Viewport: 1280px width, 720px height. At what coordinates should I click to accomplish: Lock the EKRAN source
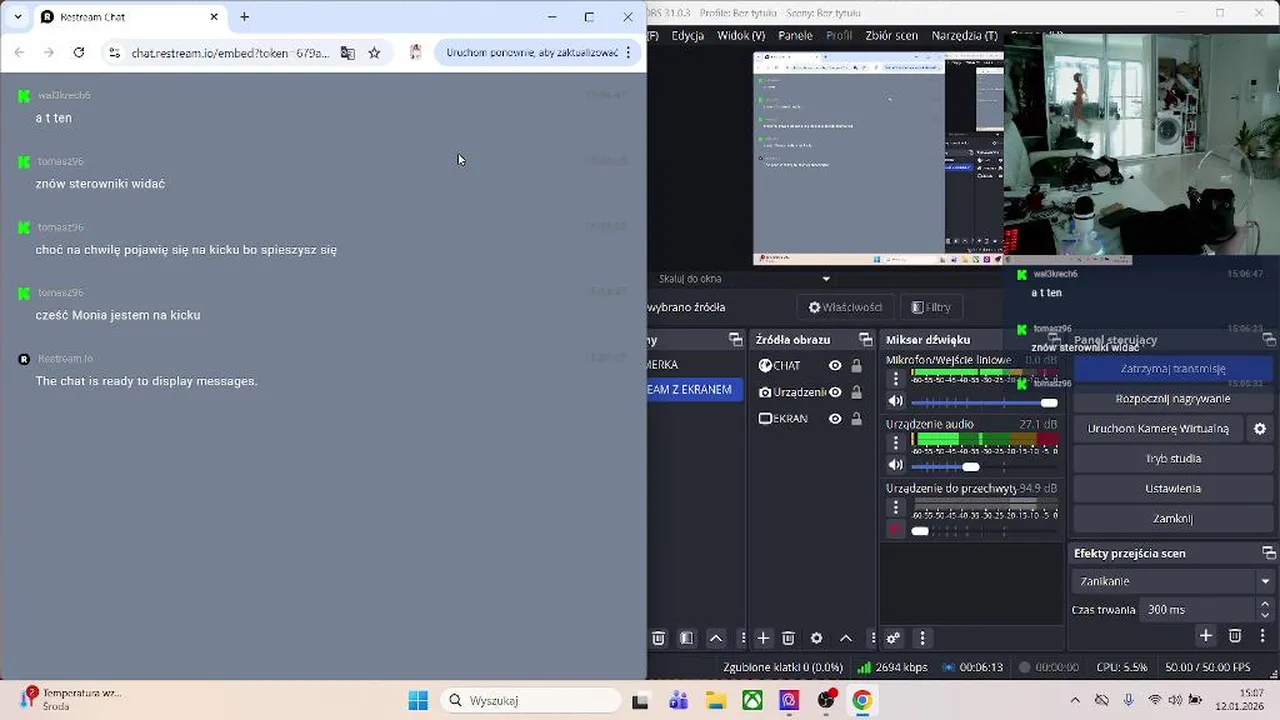856,419
